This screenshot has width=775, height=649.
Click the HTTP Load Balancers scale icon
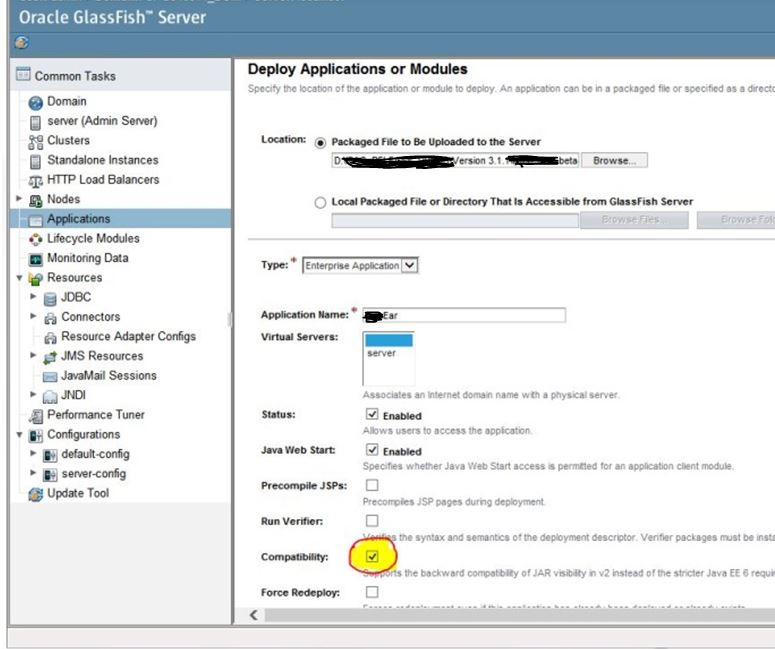pyautogui.click(x=36, y=181)
